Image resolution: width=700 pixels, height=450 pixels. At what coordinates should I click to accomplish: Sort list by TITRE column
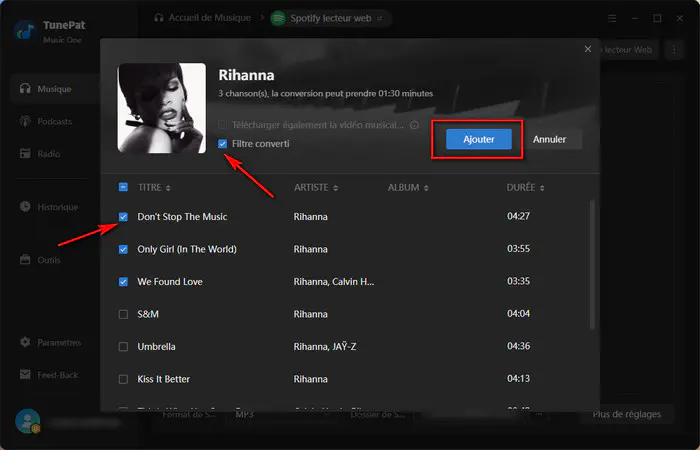click(154, 188)
